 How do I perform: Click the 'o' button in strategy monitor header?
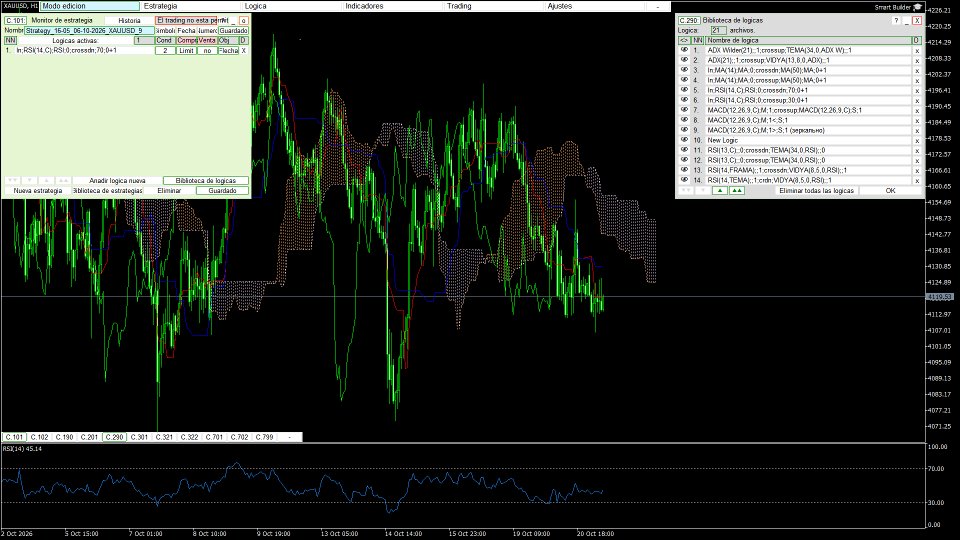pyautogui.click(x=243, y=20)
